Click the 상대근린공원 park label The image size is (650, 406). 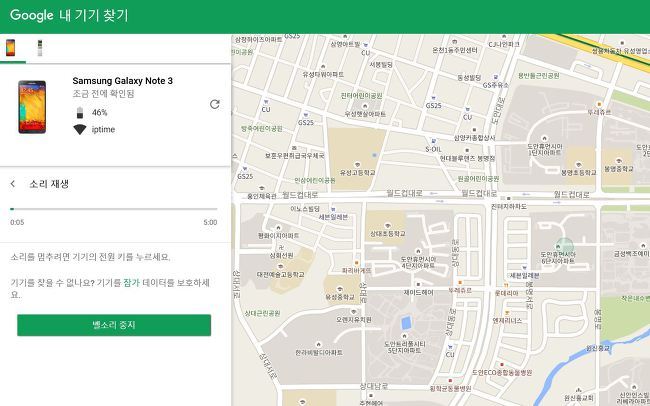pyautogui.click(x=262, y=313)
